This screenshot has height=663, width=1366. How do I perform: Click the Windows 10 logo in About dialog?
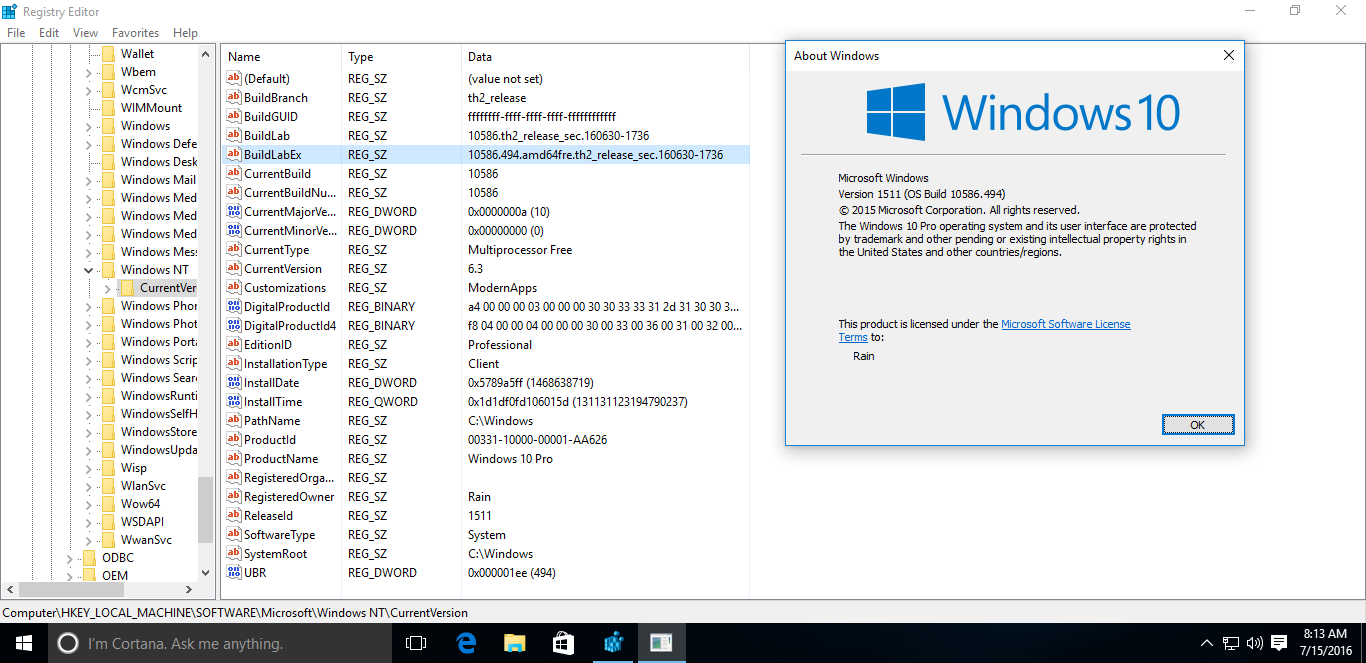point(898,111)
